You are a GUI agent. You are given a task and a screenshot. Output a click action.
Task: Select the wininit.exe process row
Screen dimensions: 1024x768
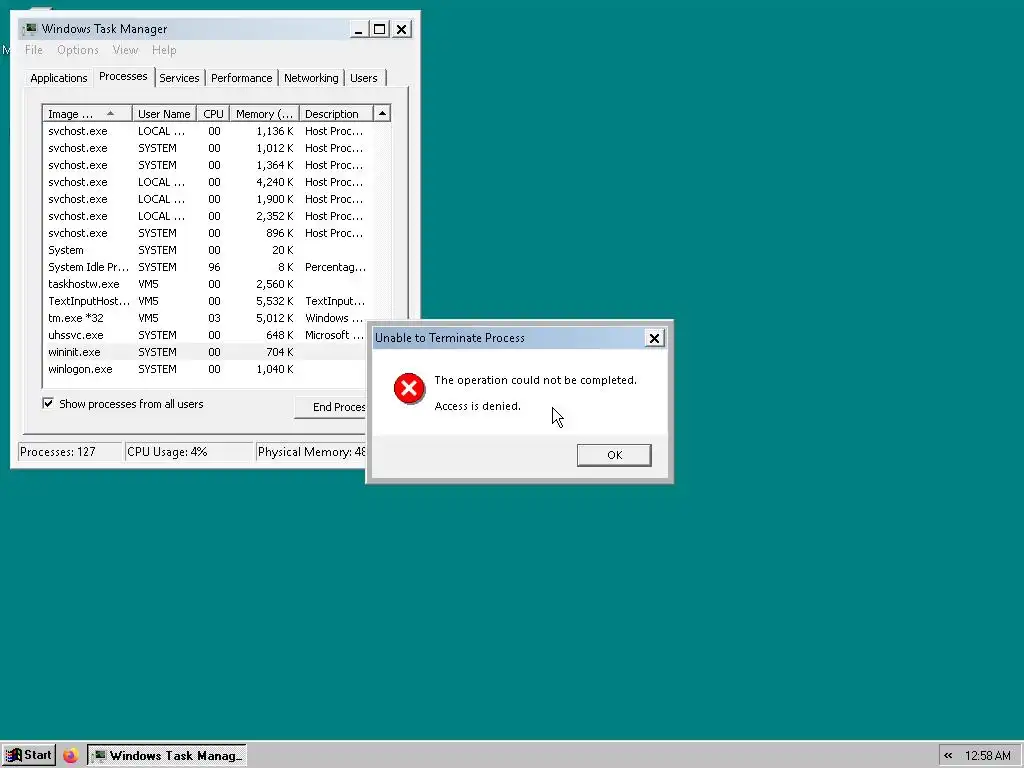click(x=206, y=352)
